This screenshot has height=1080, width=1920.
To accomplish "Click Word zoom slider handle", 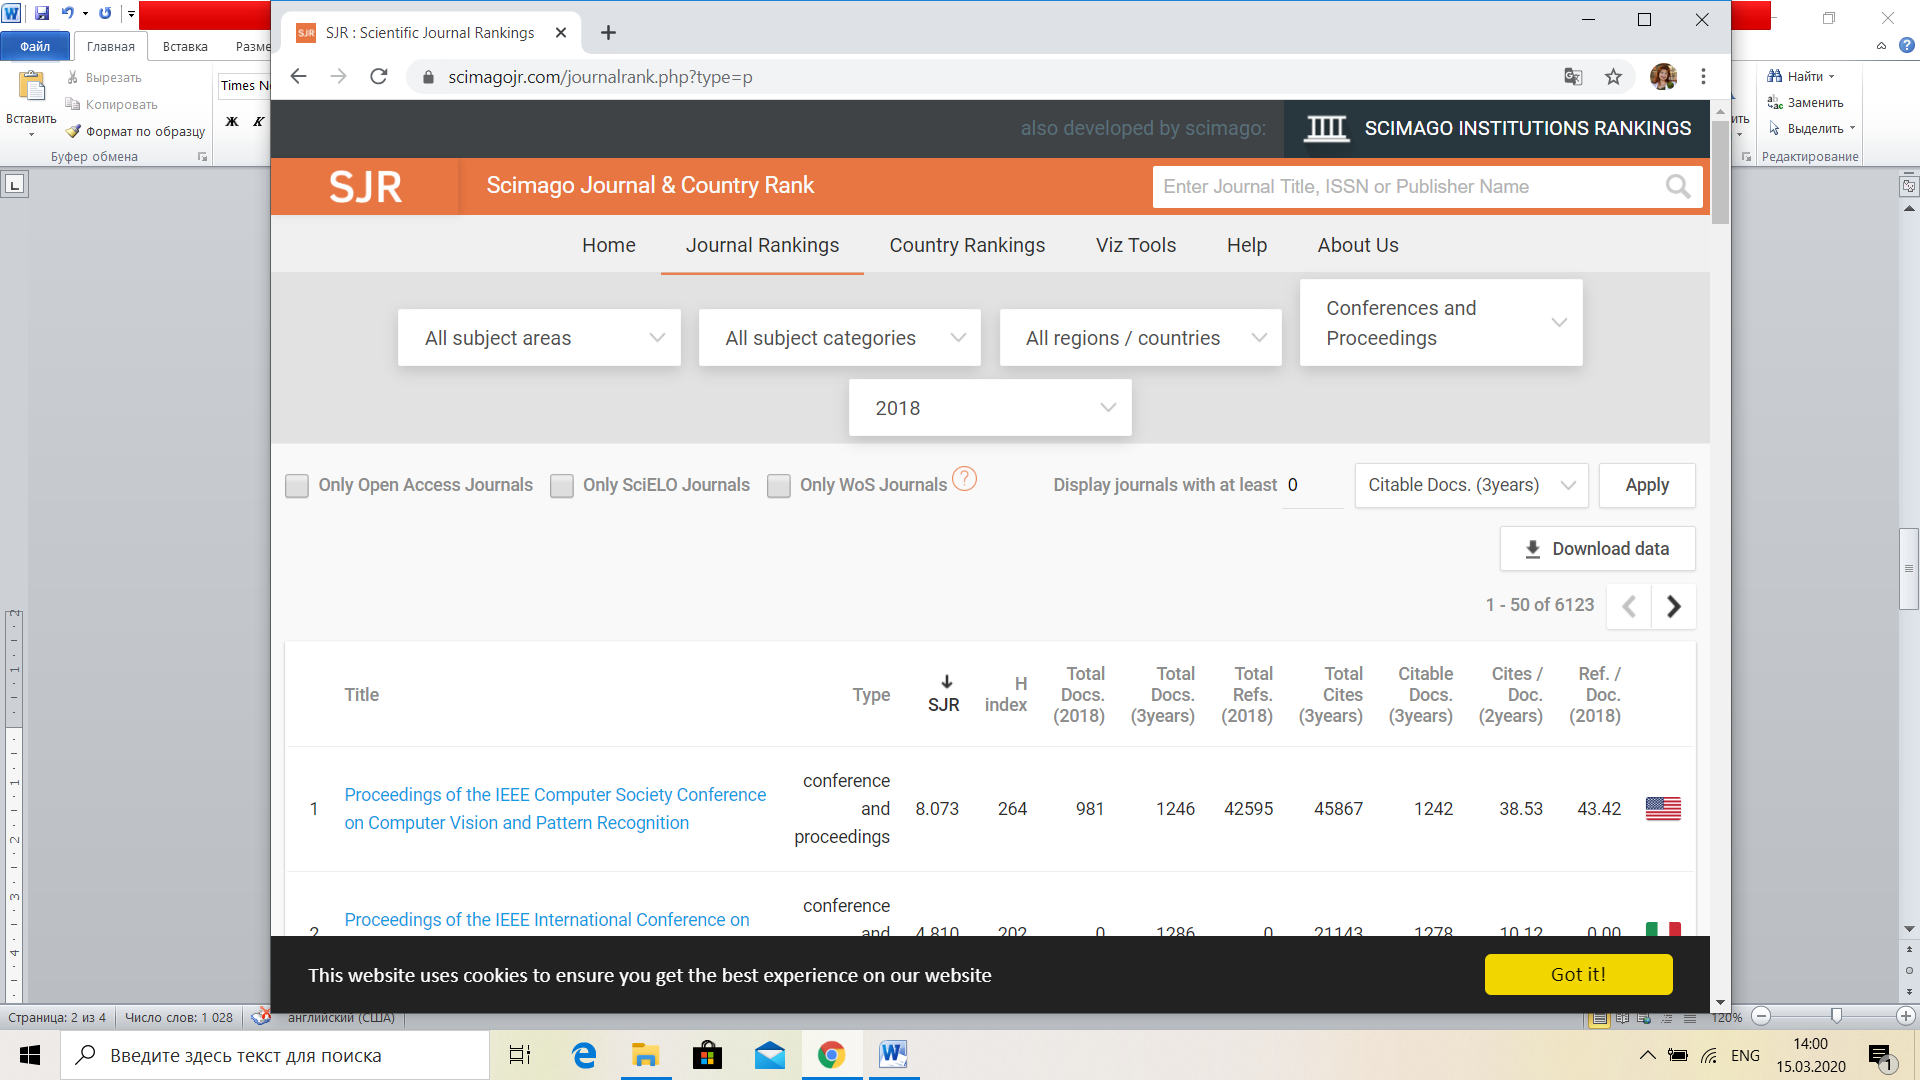I will click(x=1836, y=1016).
